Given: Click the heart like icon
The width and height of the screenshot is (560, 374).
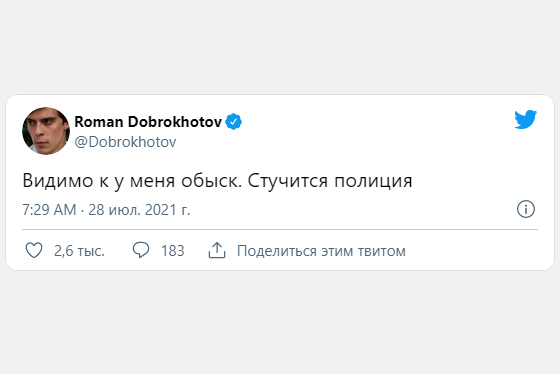Looking at the screenshot, I should 34,250.
